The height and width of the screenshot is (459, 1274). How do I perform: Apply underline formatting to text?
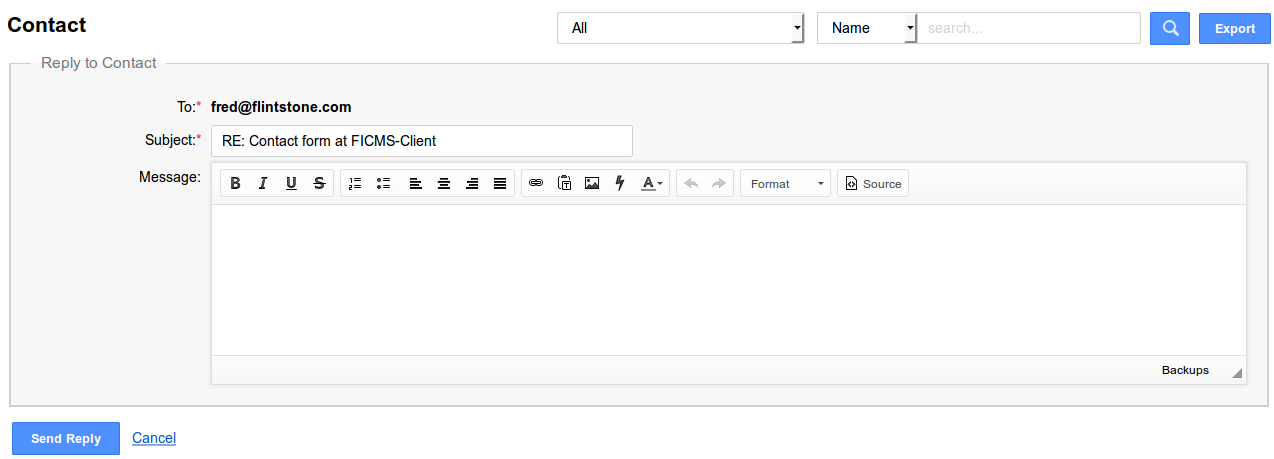tap(291, 184)
